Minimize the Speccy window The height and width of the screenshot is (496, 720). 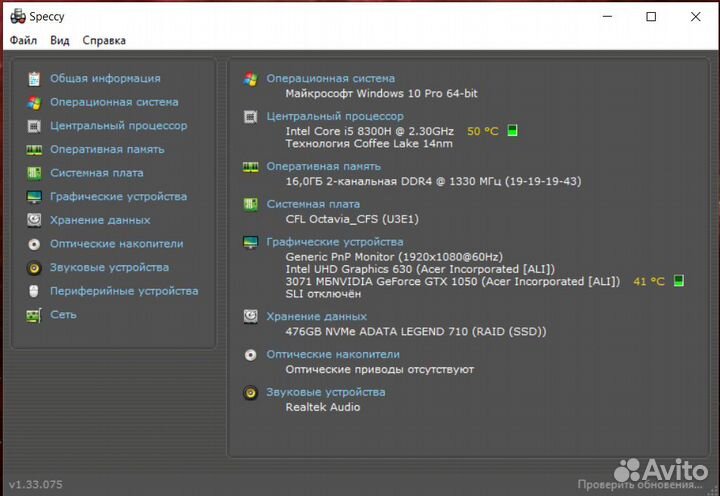tap(608, 17)
